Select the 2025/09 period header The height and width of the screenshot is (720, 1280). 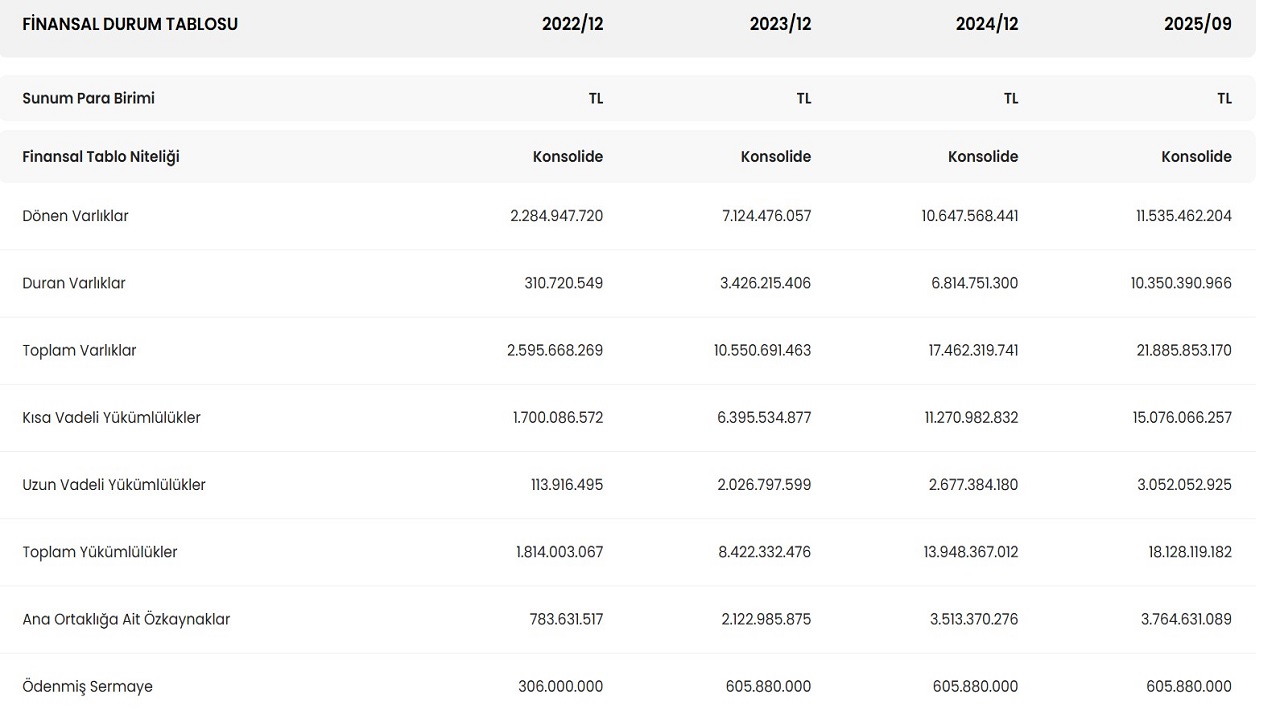pyautogui.click(x=1197, y=24)
